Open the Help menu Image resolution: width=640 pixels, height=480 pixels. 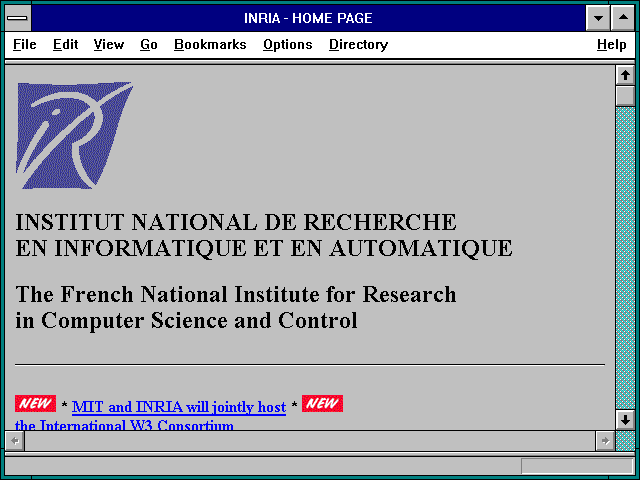click(x=611, y=44)
